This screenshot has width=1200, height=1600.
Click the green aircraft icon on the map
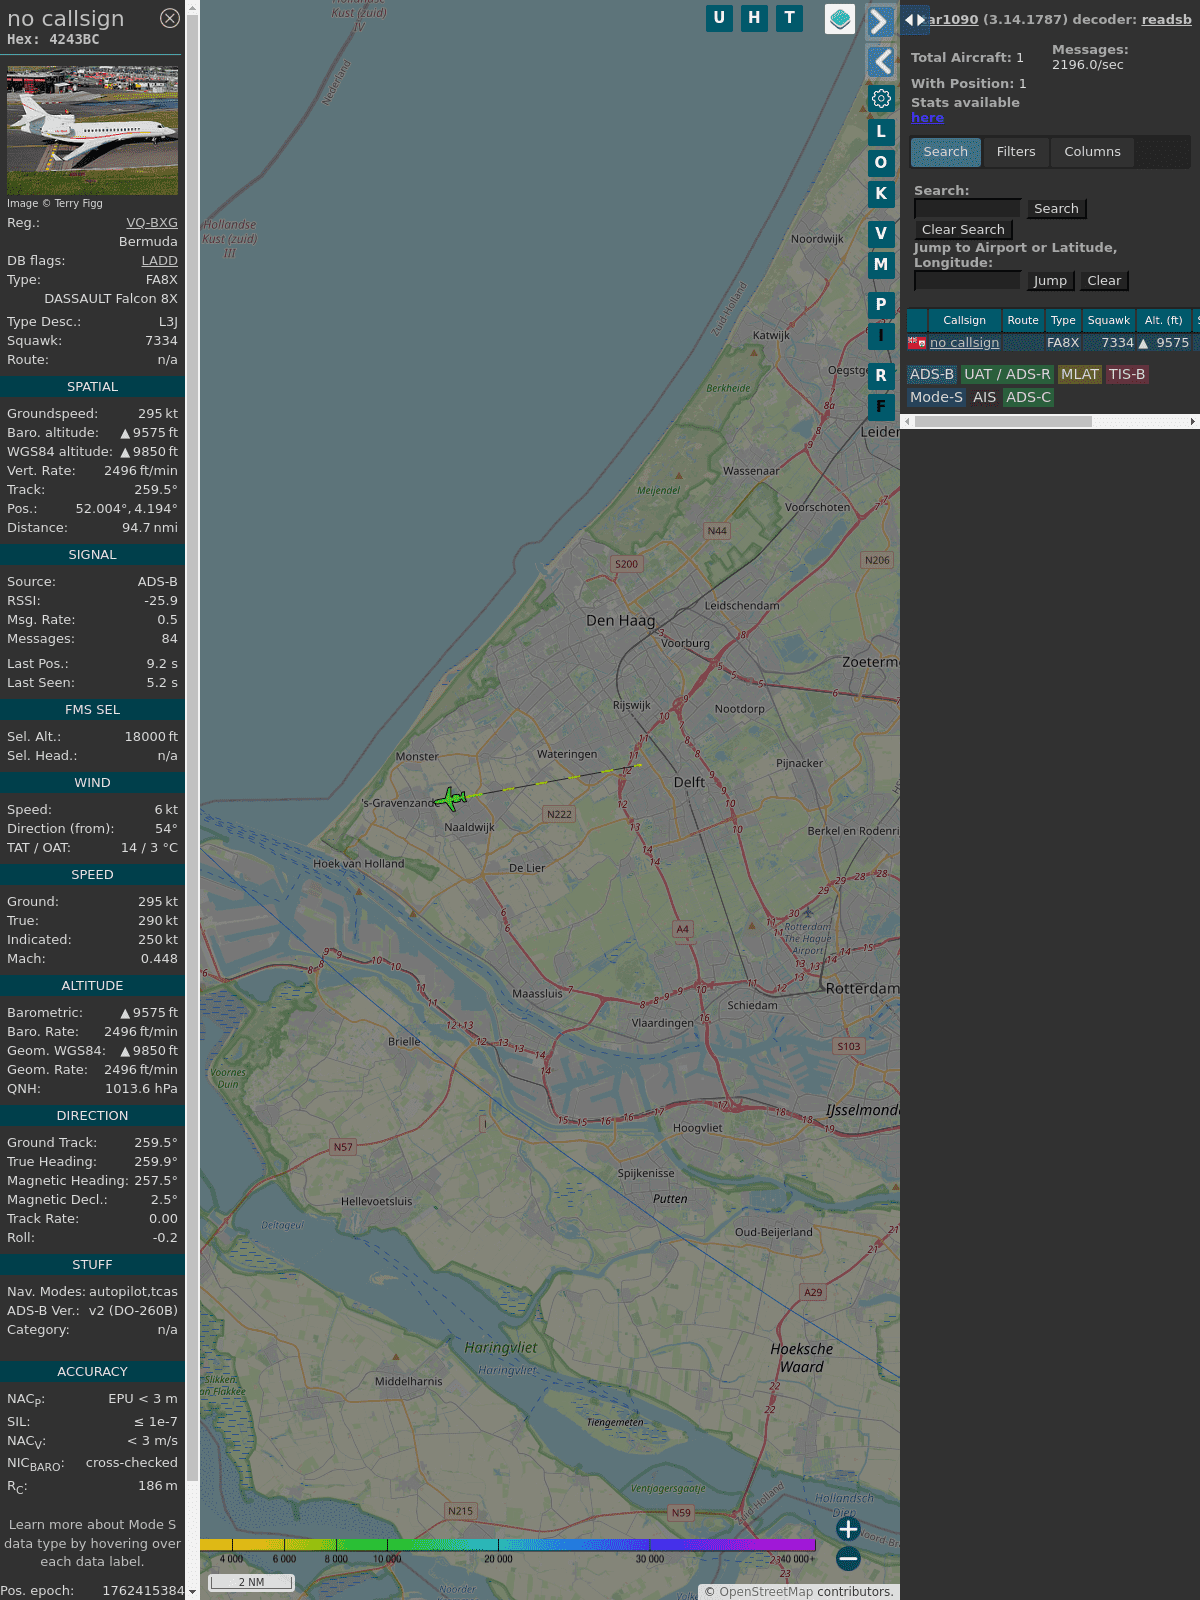451,799
